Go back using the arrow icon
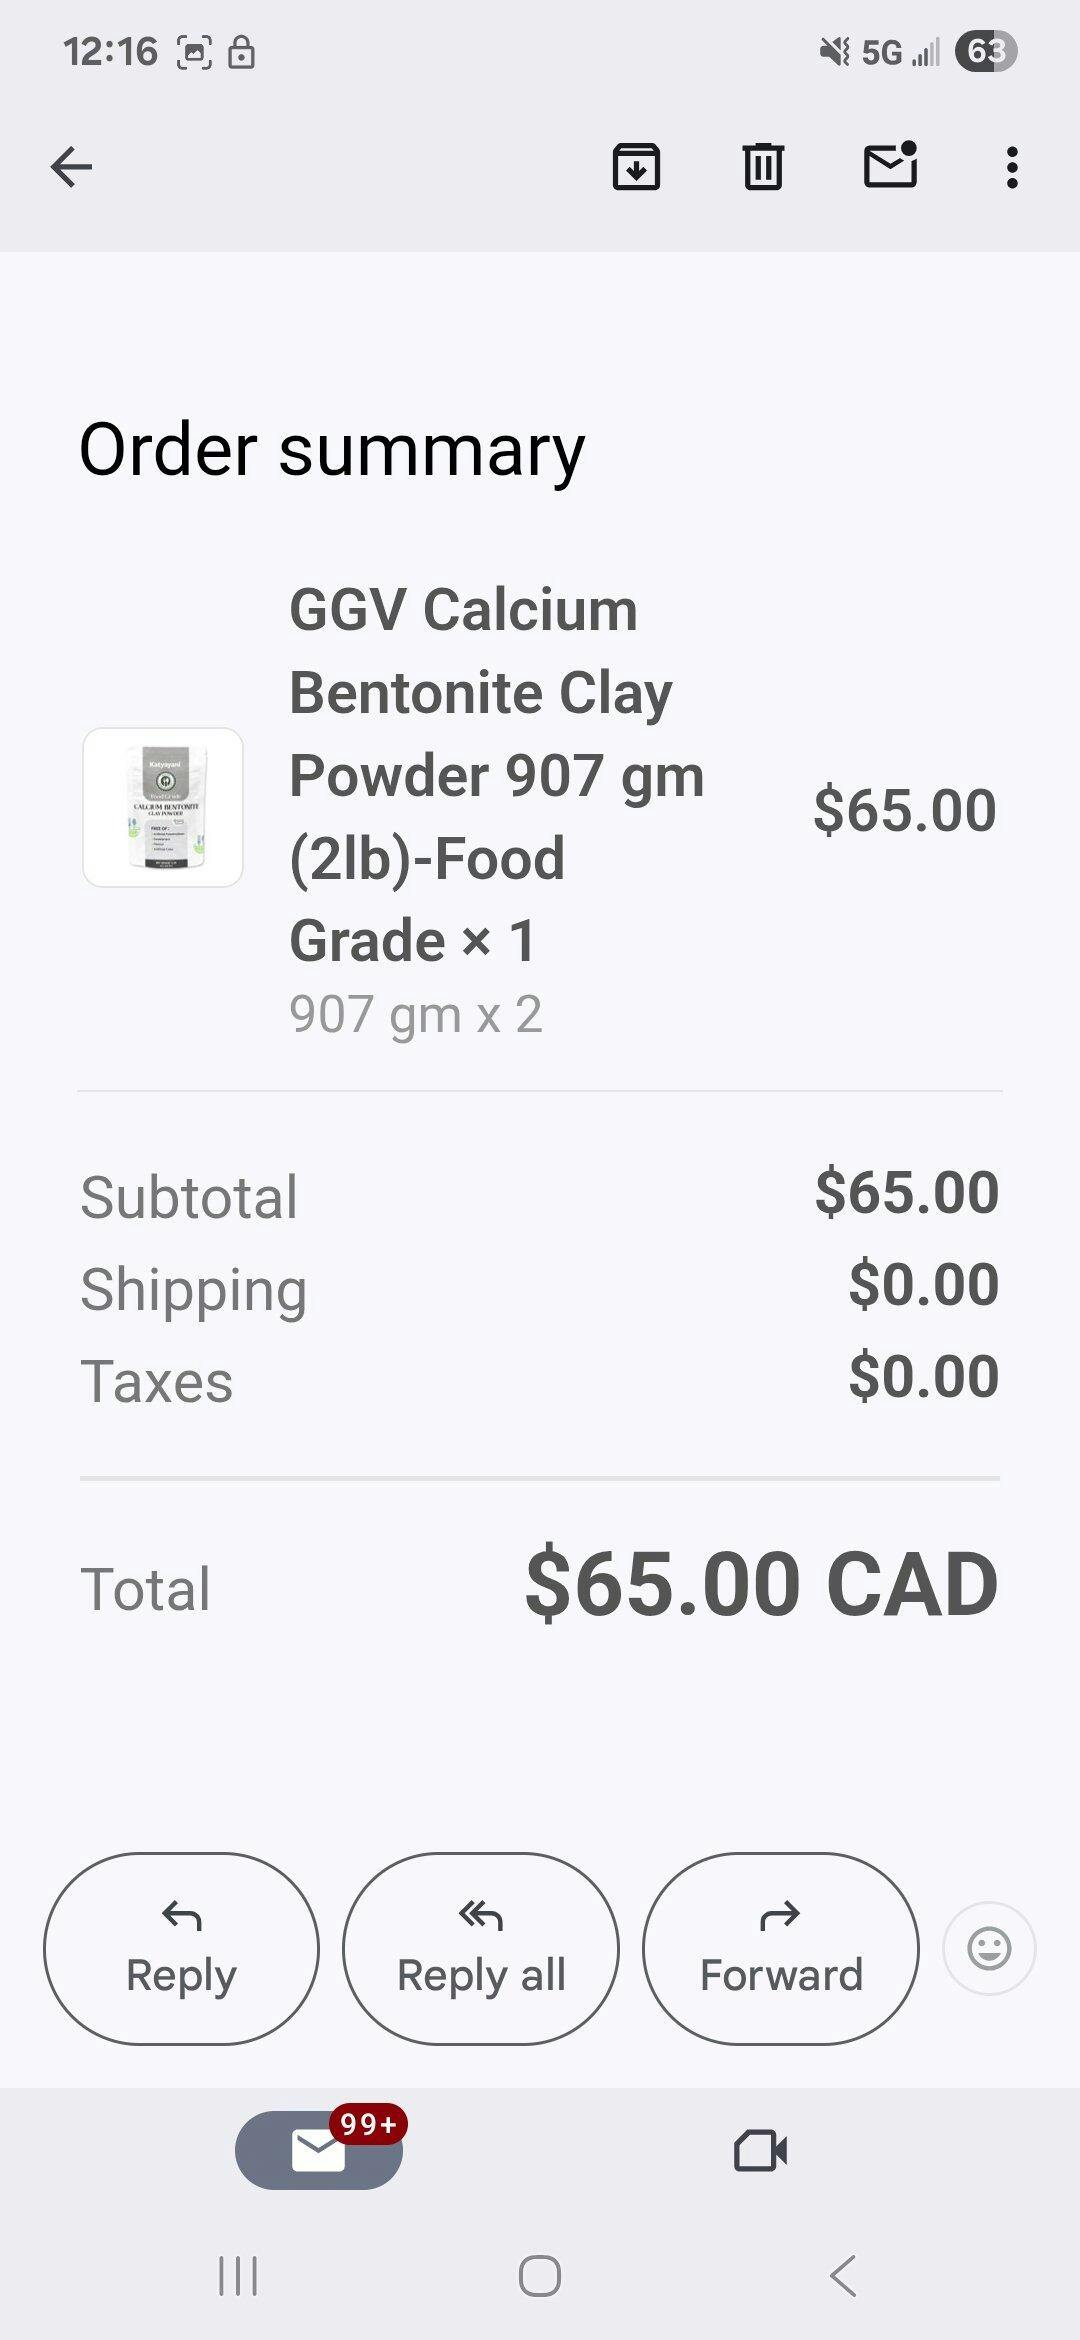Screen dimensions: 1080x2340 click(71, 167)
